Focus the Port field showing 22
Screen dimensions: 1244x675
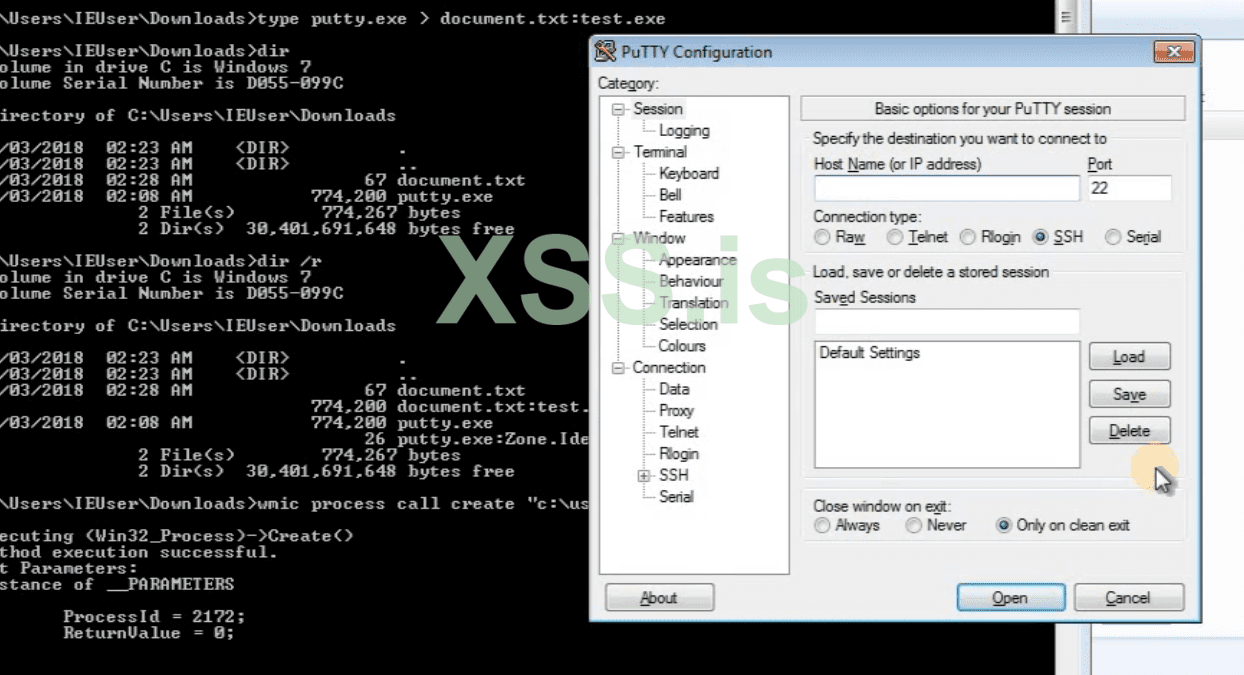pyautogui.click(x=1129, y=188)
